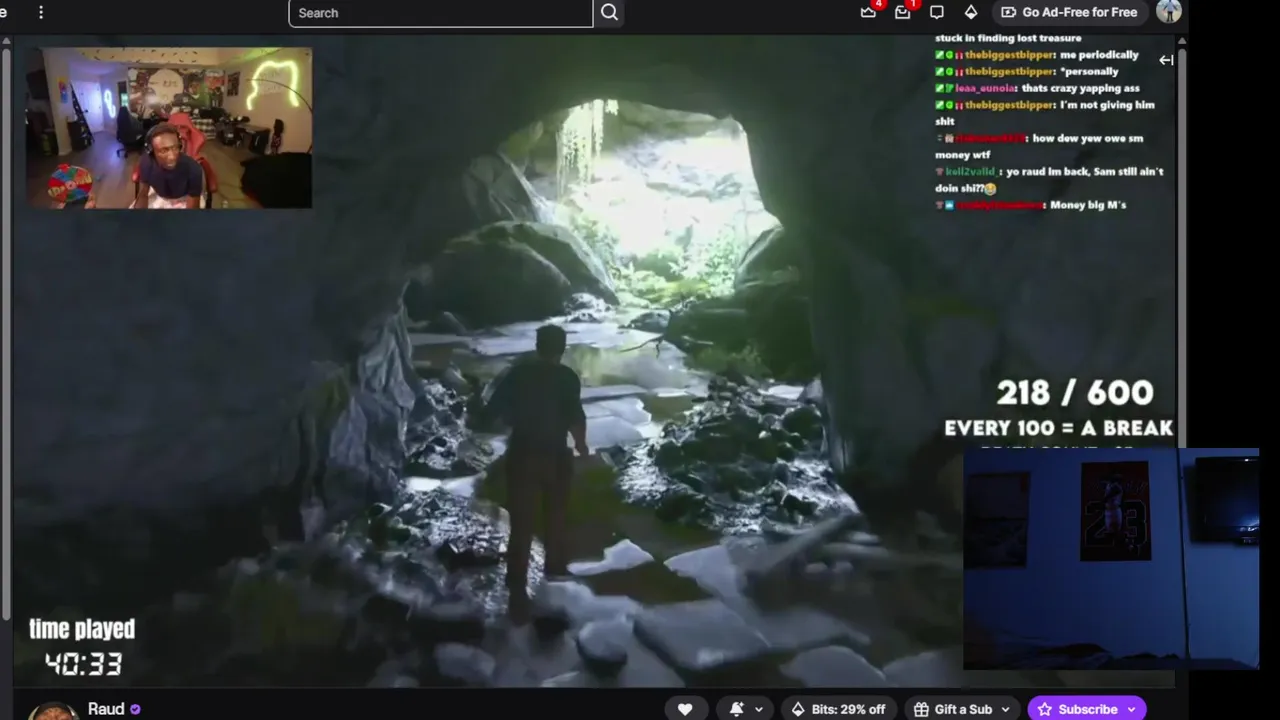The image size is (1280, 720).
Task: Click the '218 / 600' counter
Action: [x=1074, y=392]
